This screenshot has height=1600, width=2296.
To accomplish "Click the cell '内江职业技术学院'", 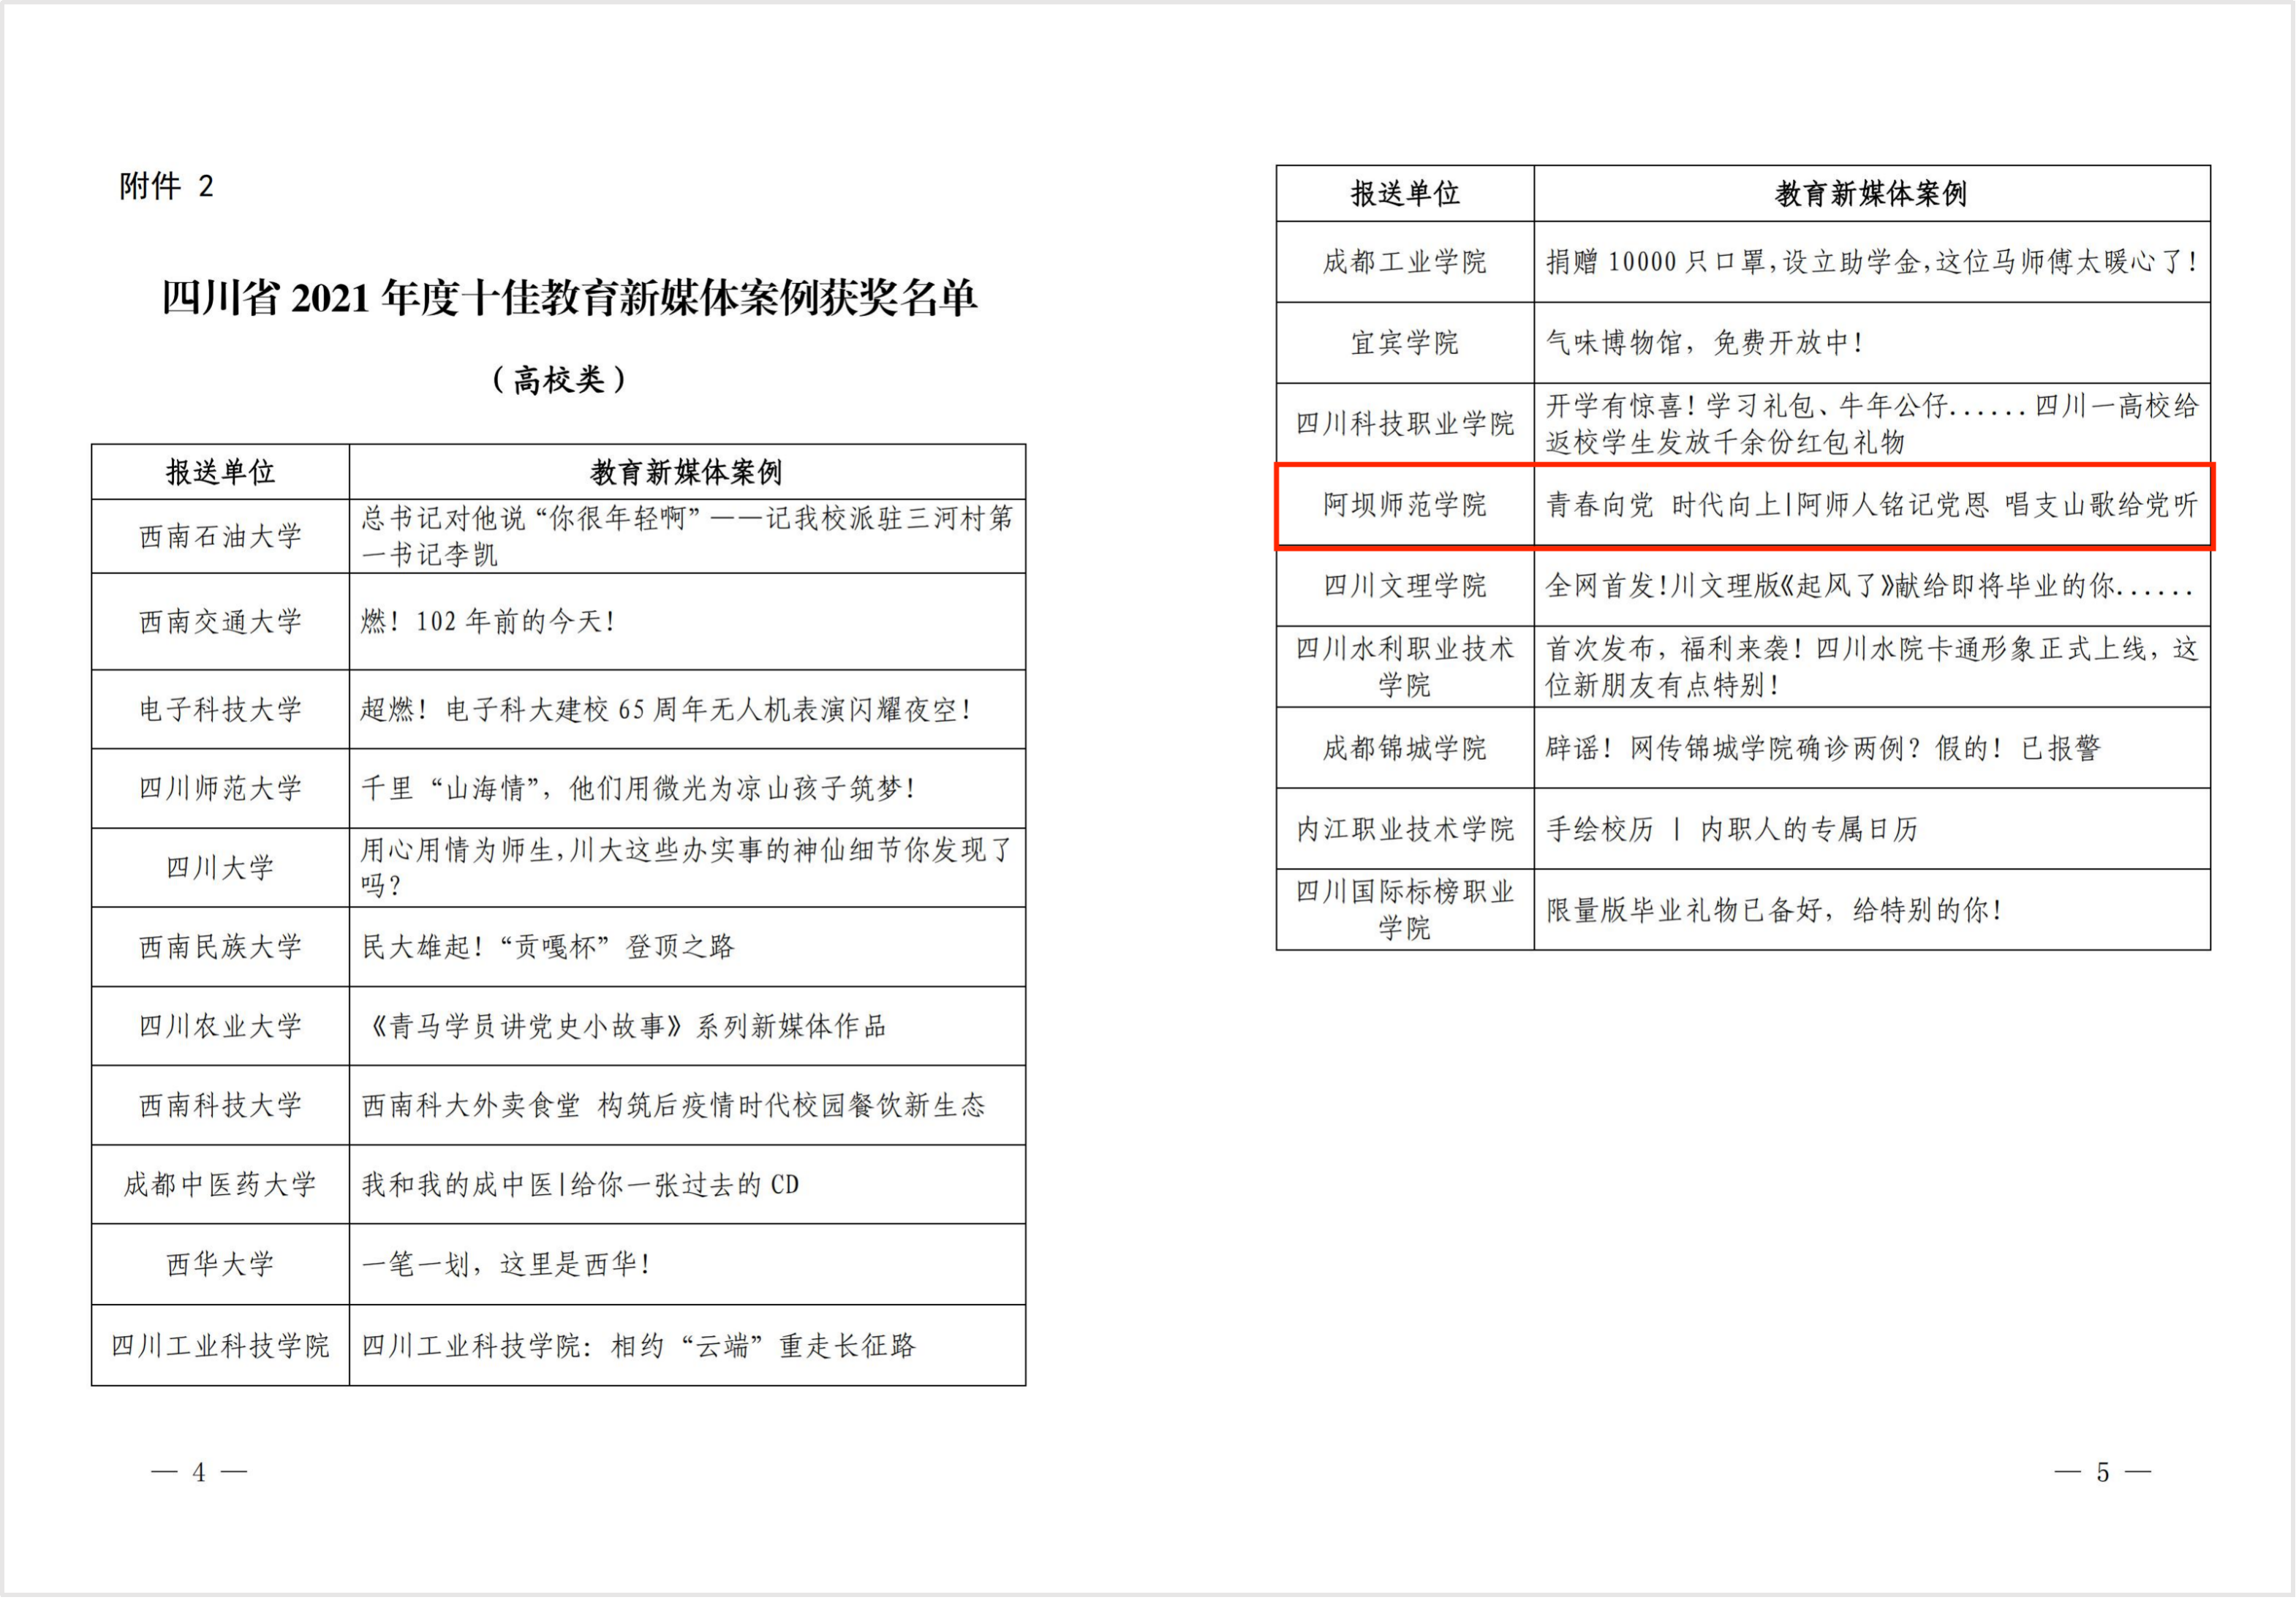I will (x=1405, y=829).
